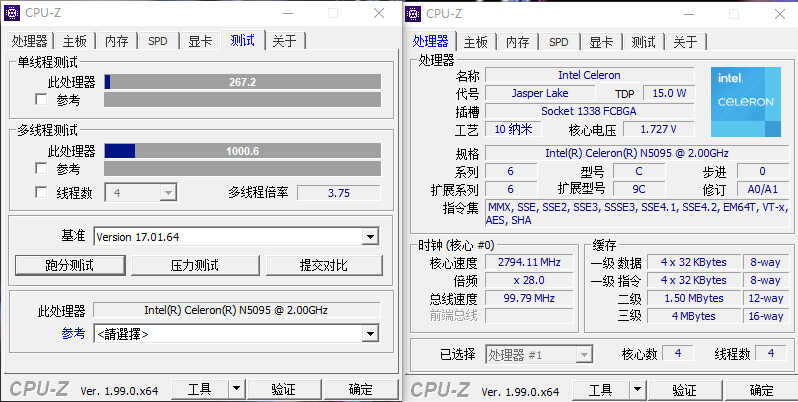Click the 提交对比 submit button
Image resolution: width=798 pixels, height=402 pixels.
[324, 265]
